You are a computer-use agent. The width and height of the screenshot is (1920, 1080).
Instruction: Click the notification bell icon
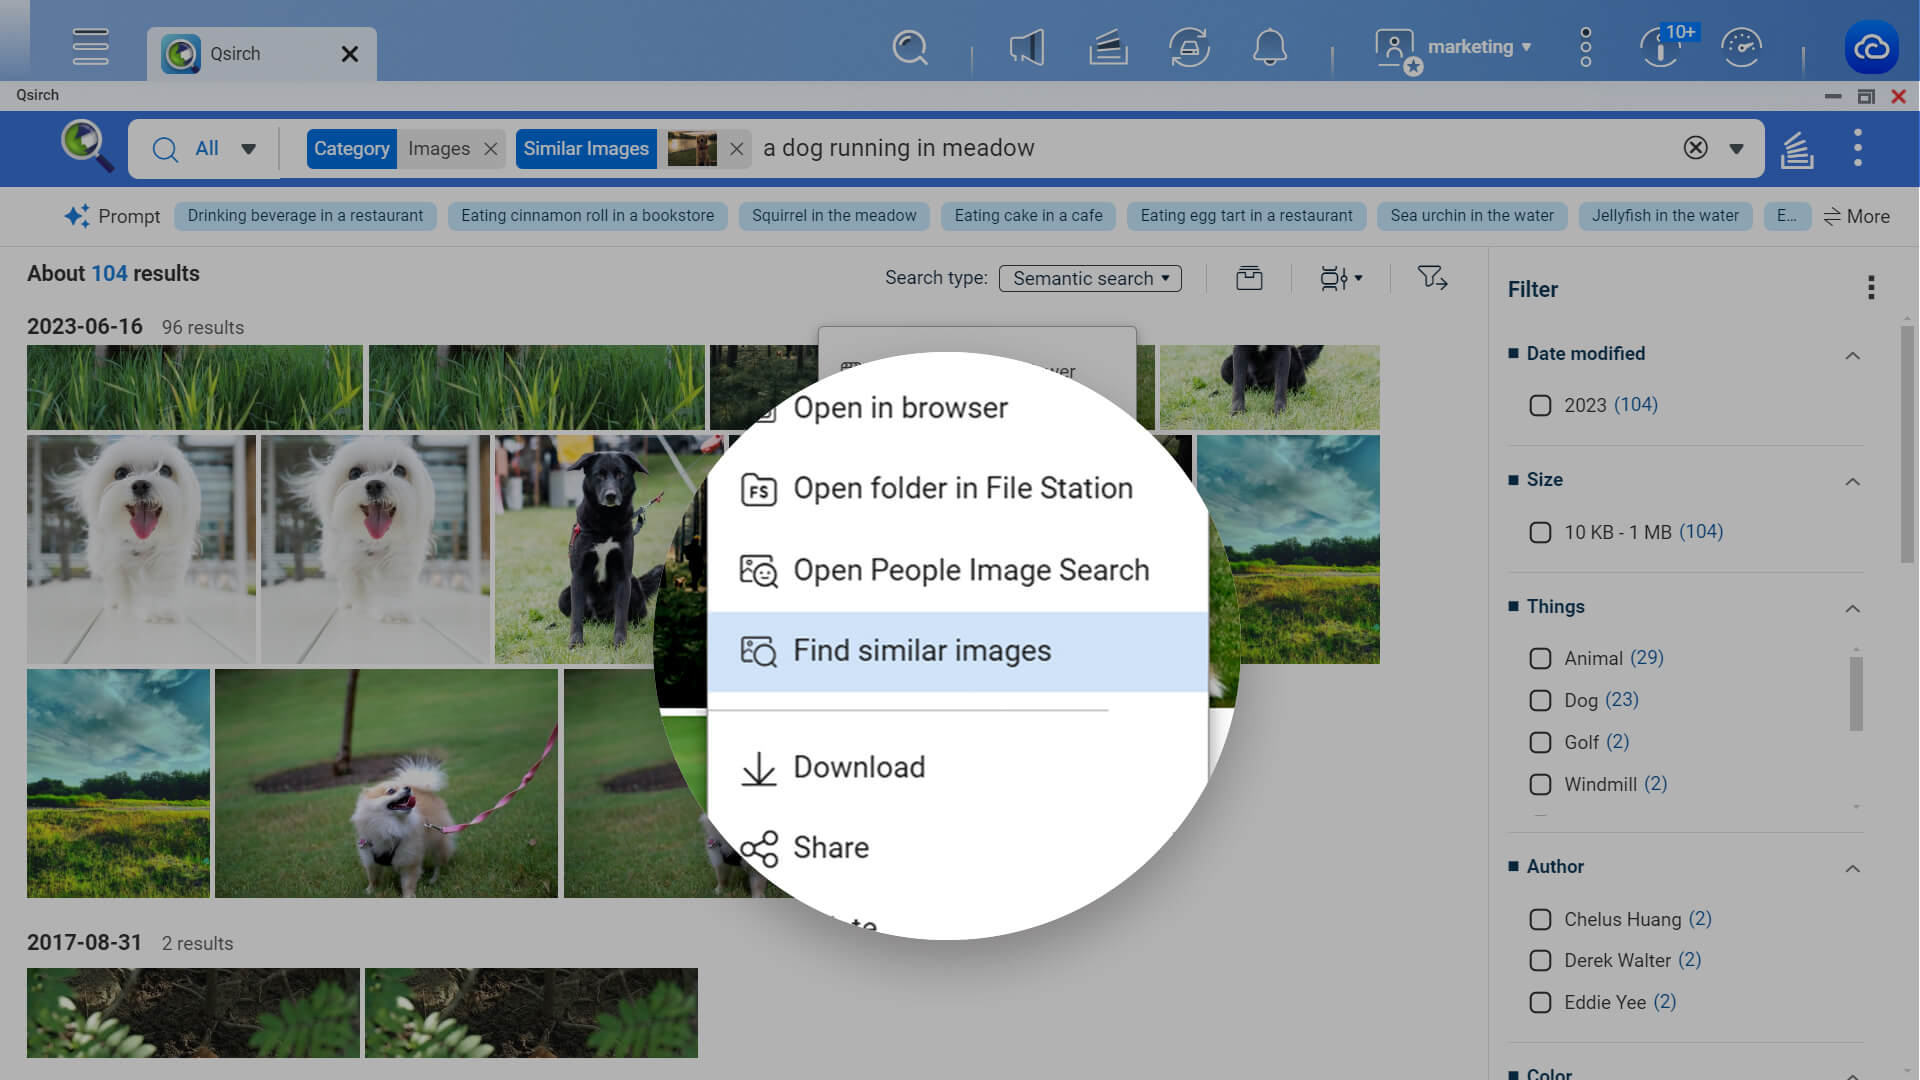1269,47
